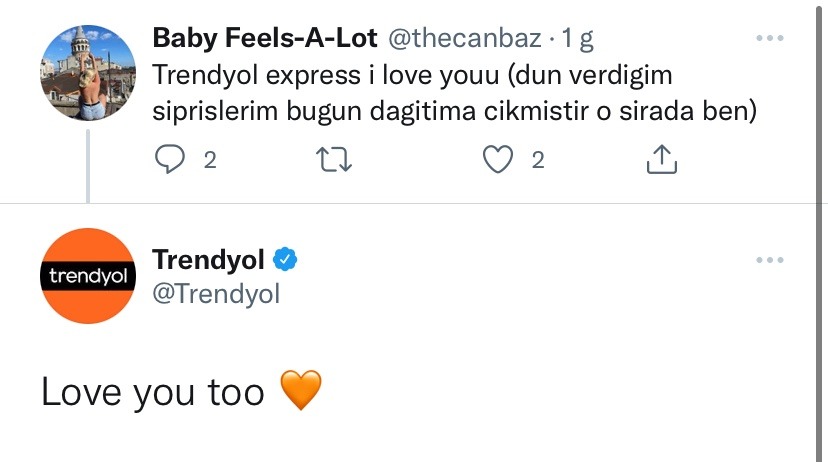
Task: Reply to Baby Feels-A-Lot's tweet
Action: click(171, 160)
